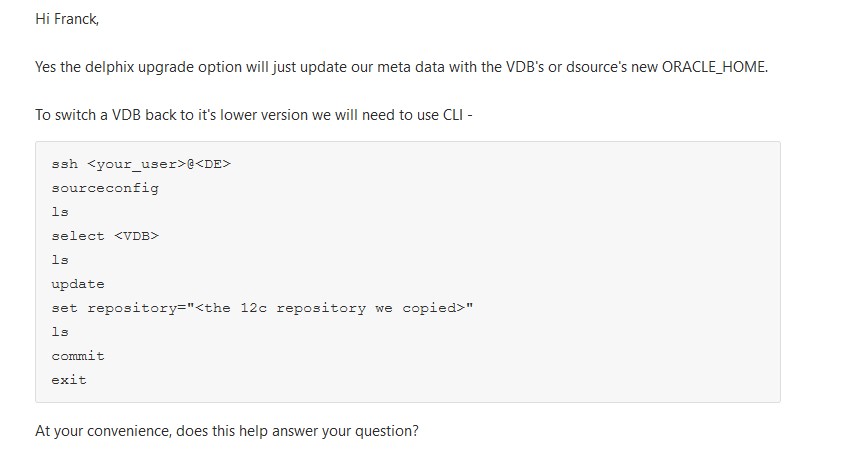Click the 'ls' line above commit
The width and height of the screenshot is (845, 456).
click(x=60, y=332)
